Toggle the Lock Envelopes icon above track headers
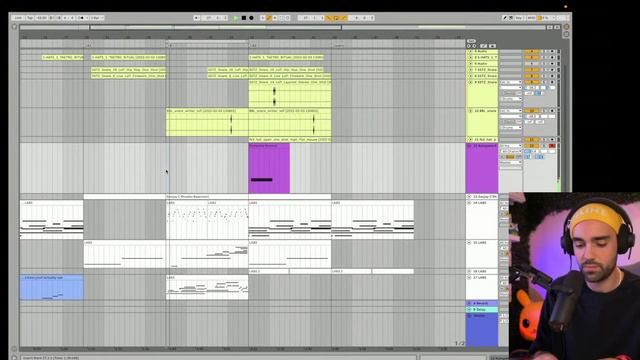Viewport: 640px width, 360px height. click(492, 46)
